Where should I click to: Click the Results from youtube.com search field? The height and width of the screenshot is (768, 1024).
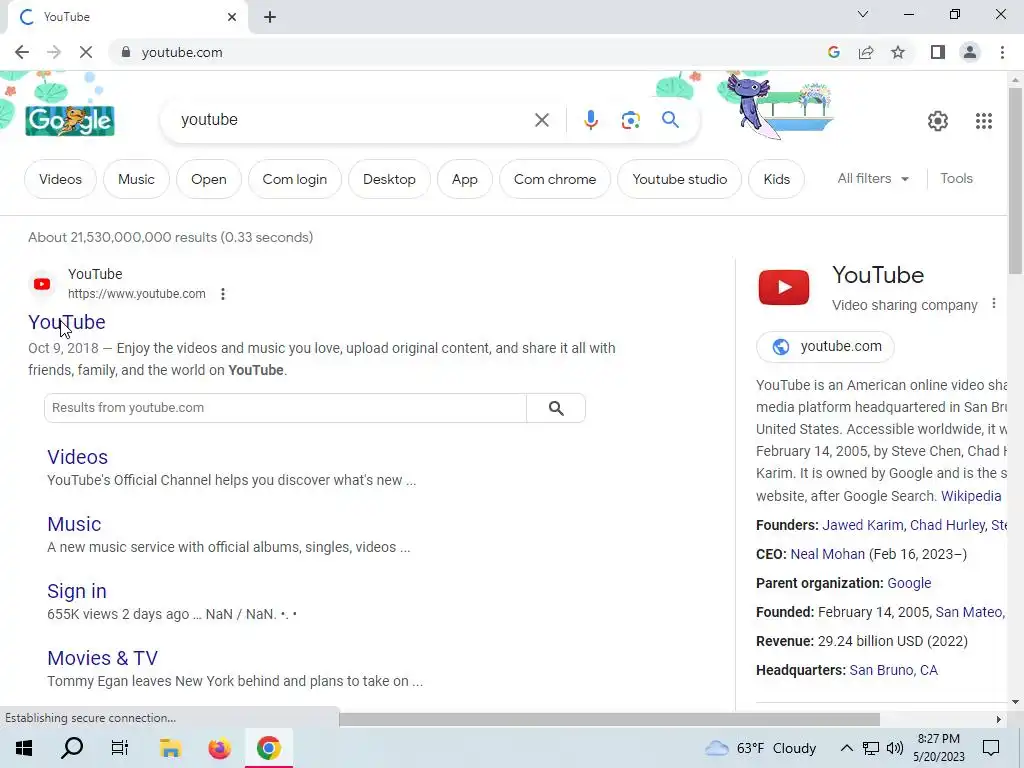[285, 408]
